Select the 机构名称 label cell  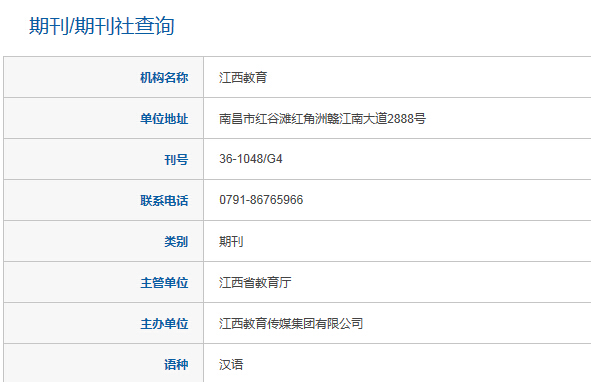104,77
